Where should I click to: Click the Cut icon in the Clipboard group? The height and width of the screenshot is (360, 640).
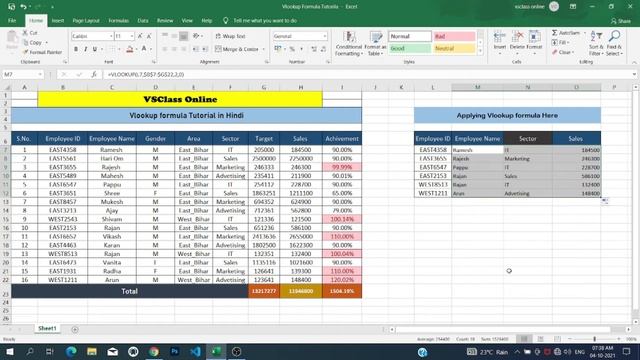[x=25, y=33]
